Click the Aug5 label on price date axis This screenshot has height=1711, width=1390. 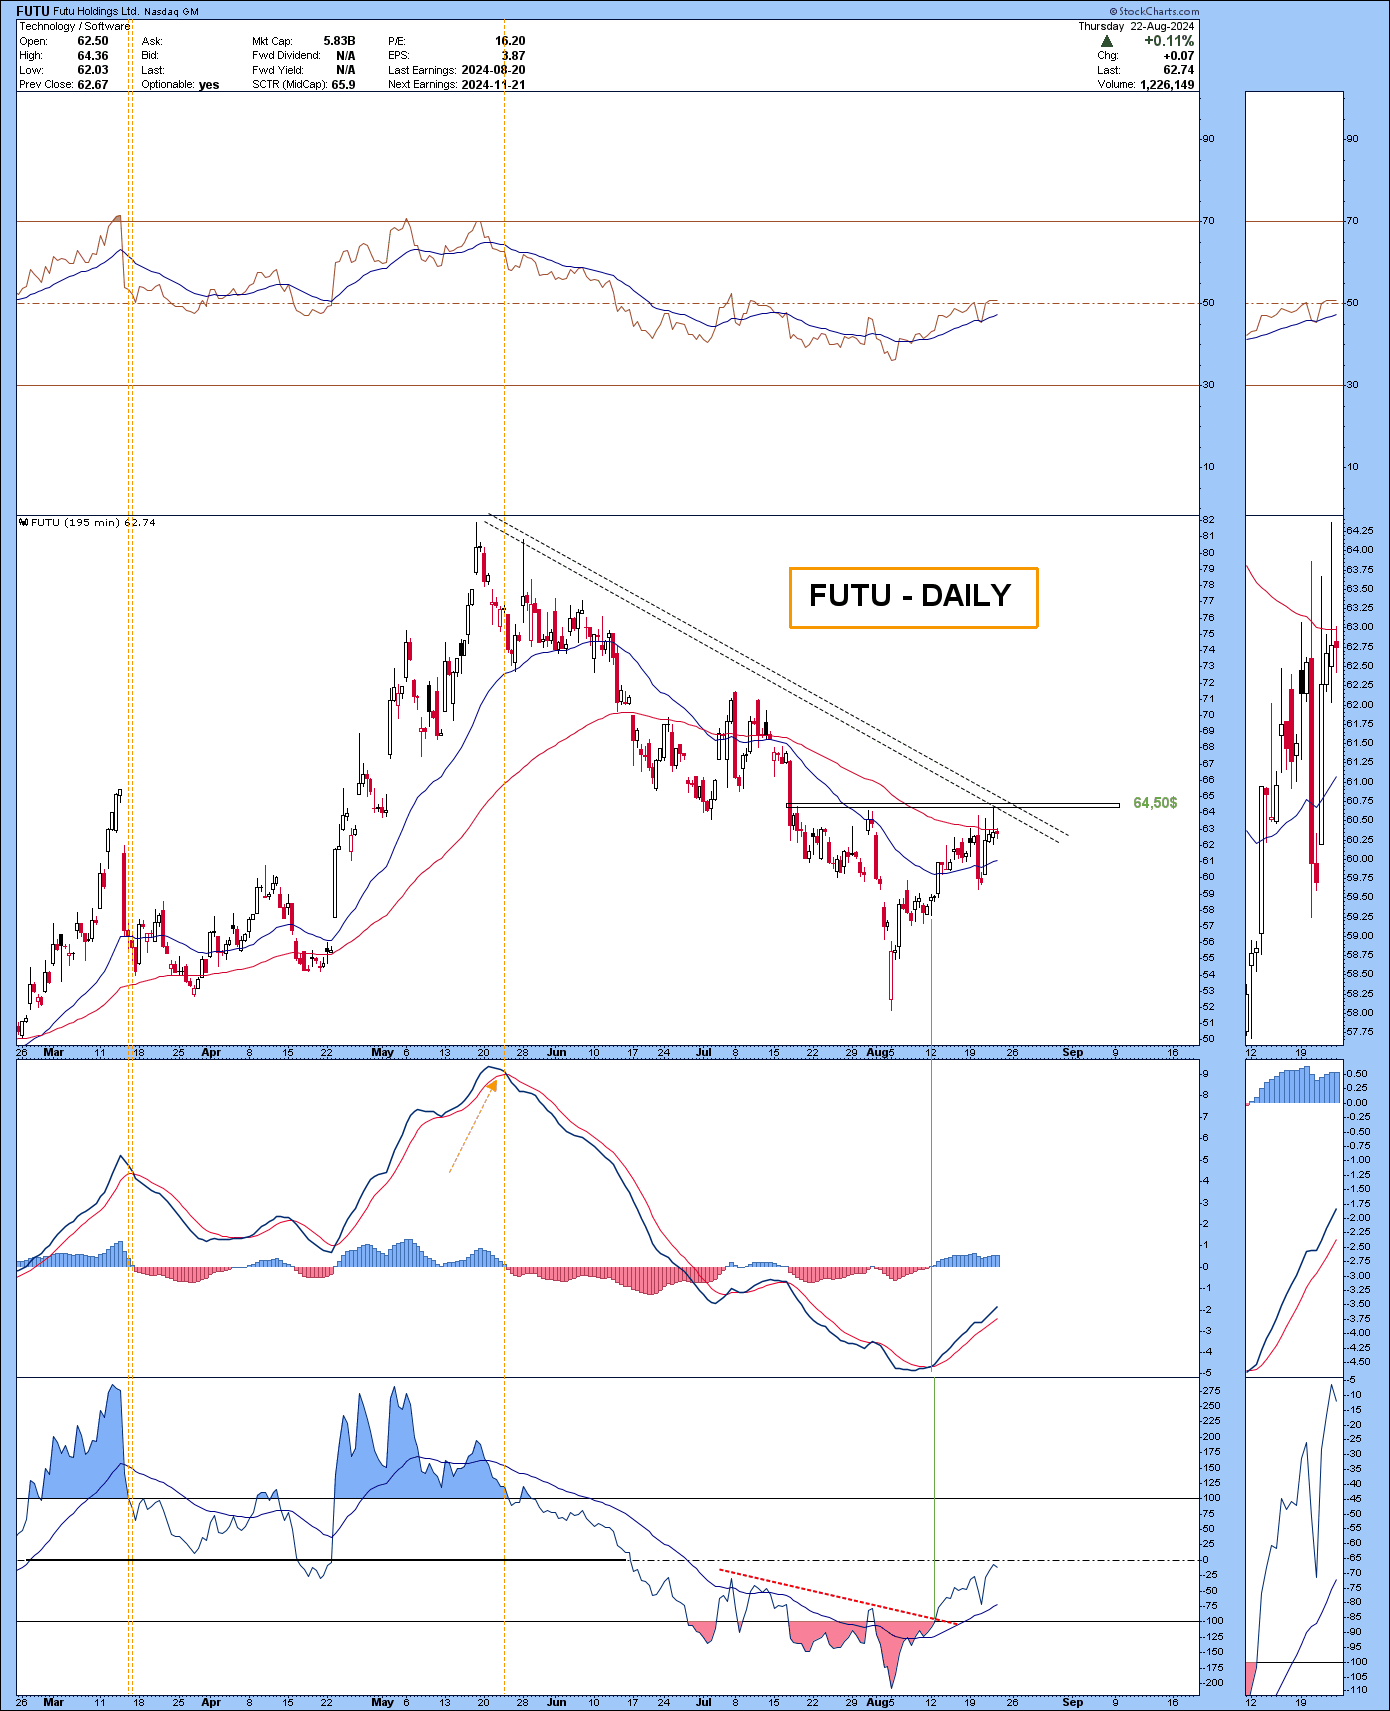880,1052
